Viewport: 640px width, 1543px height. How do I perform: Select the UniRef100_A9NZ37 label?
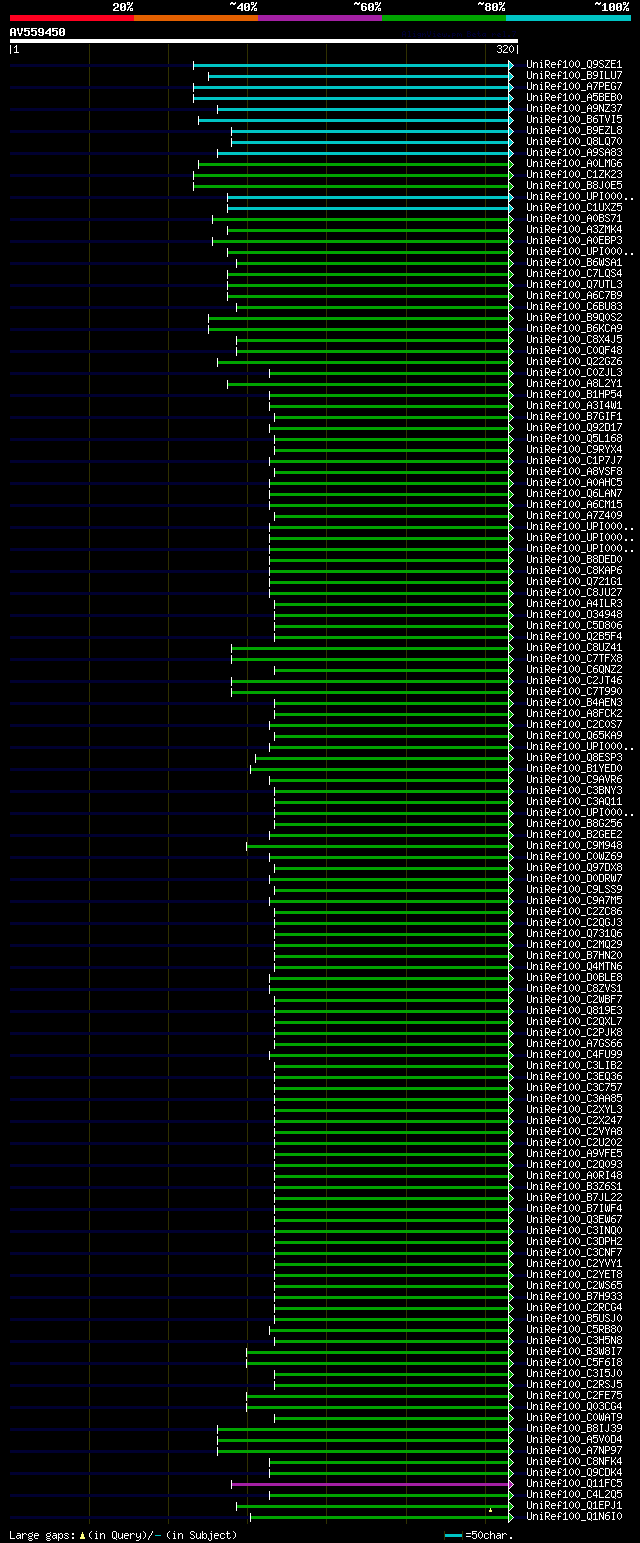point(574,109)
